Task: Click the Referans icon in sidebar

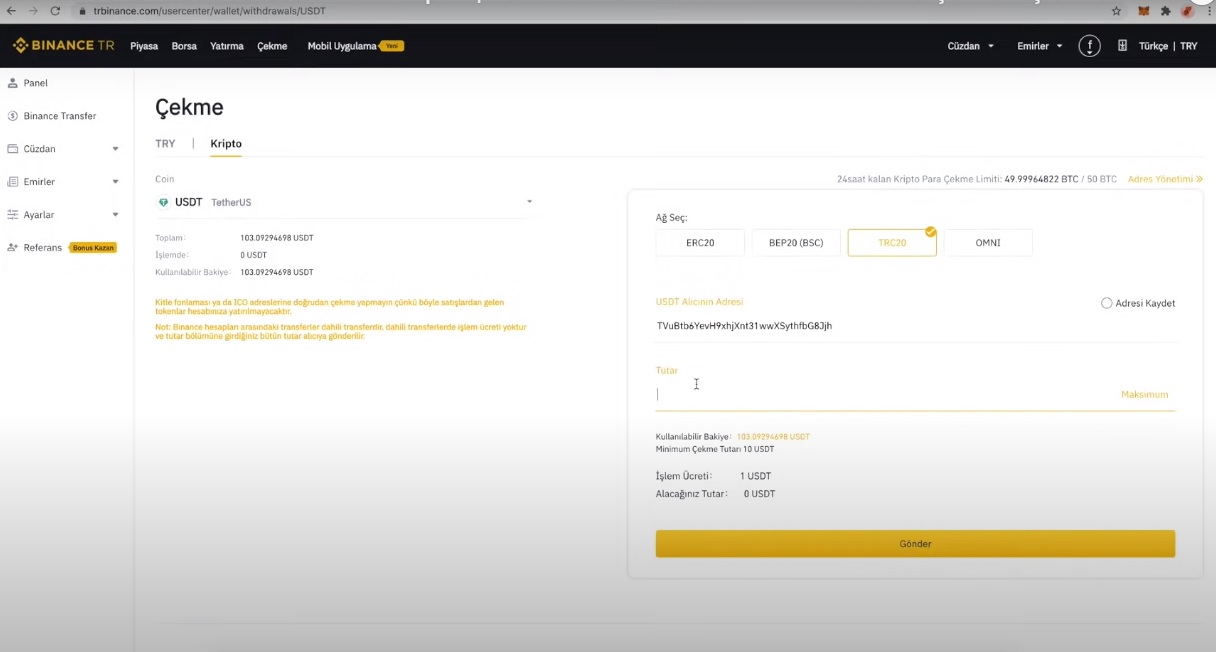Action: click(x=13, y=248)
